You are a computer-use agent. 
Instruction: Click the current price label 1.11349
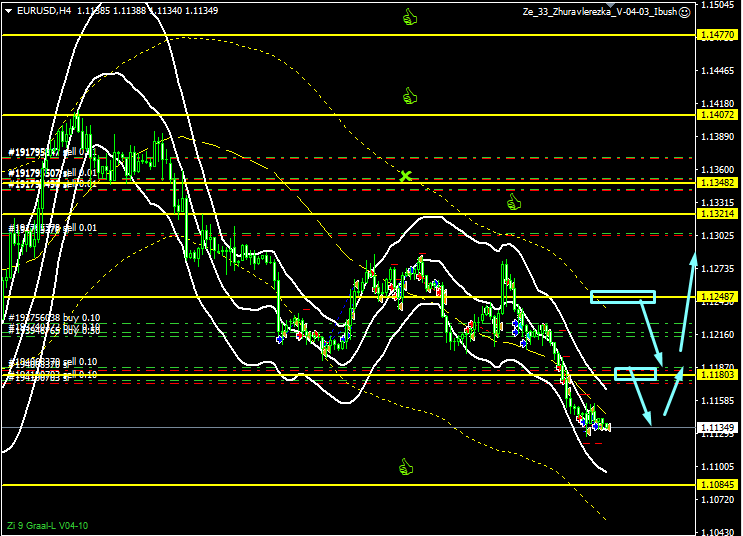[x=718, y=427]
